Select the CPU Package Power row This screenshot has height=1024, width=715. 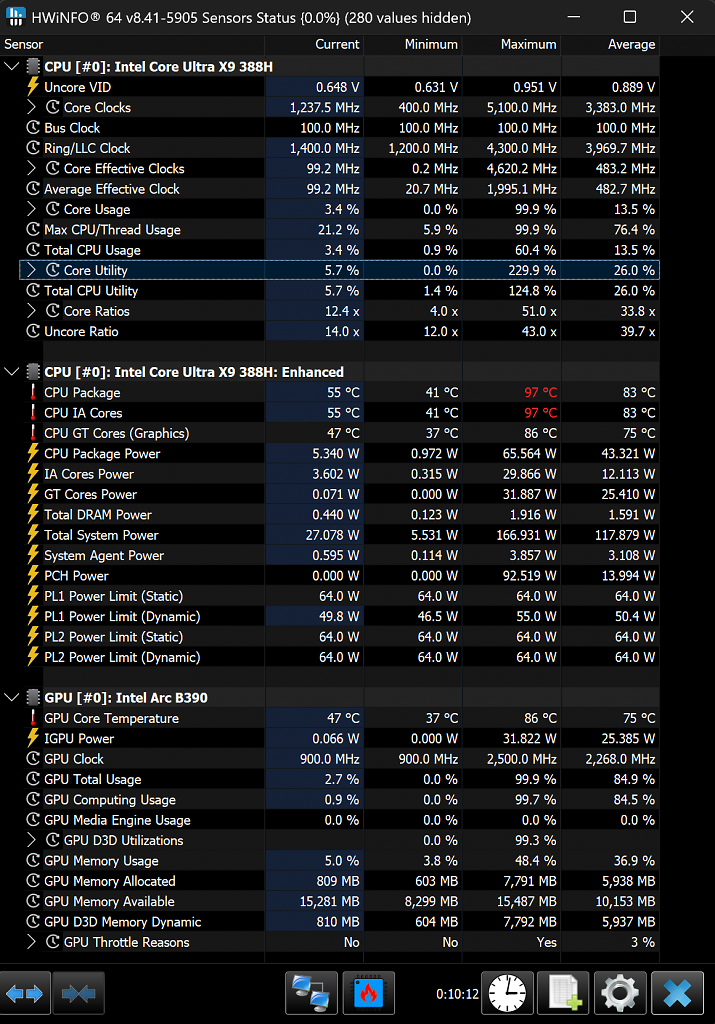[x=340, y=454]
